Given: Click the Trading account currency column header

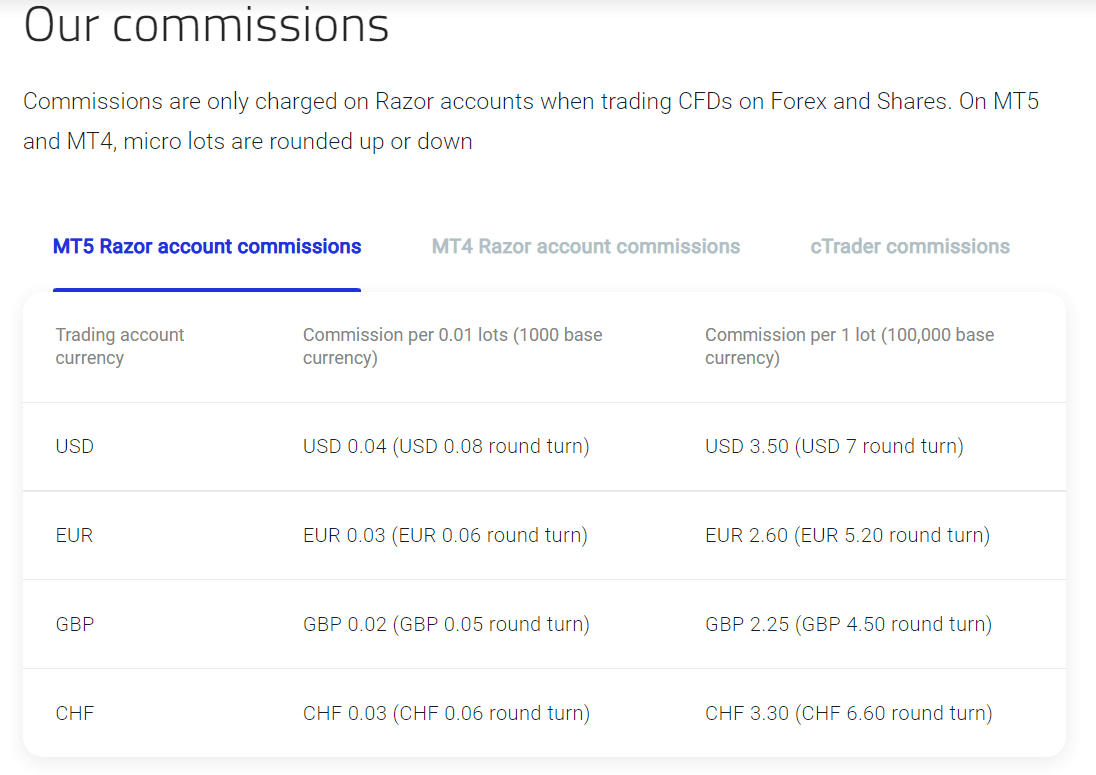Looking at the screenshot, I should point(120,346).
